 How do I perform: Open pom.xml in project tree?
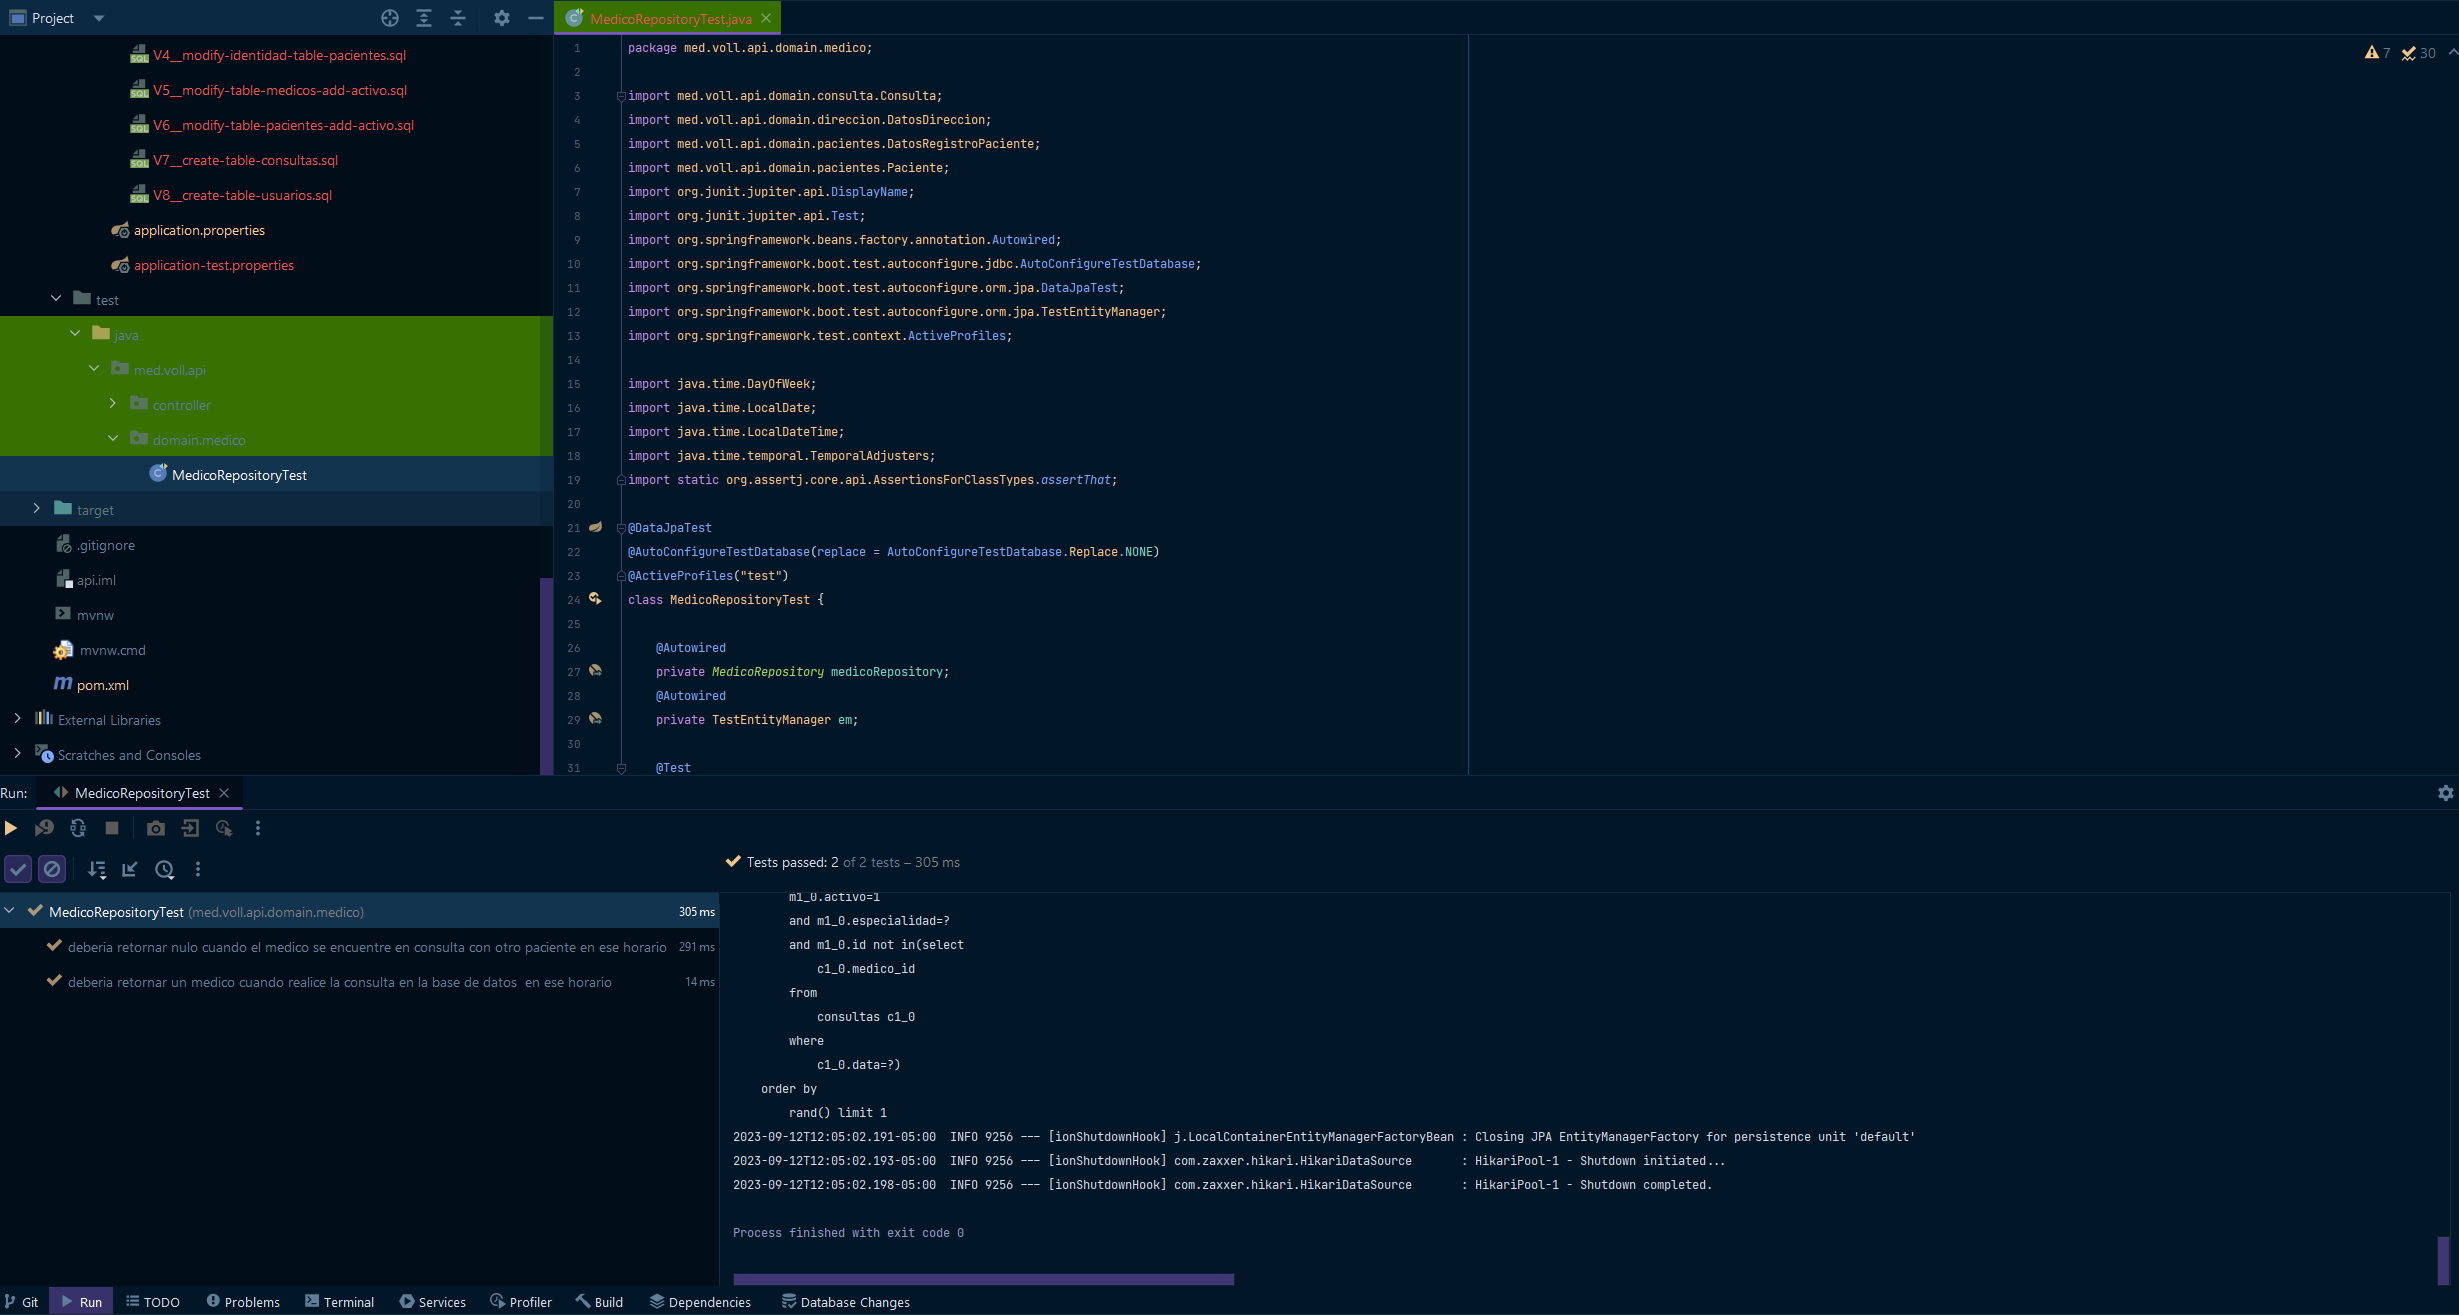(x=102, y=685)
